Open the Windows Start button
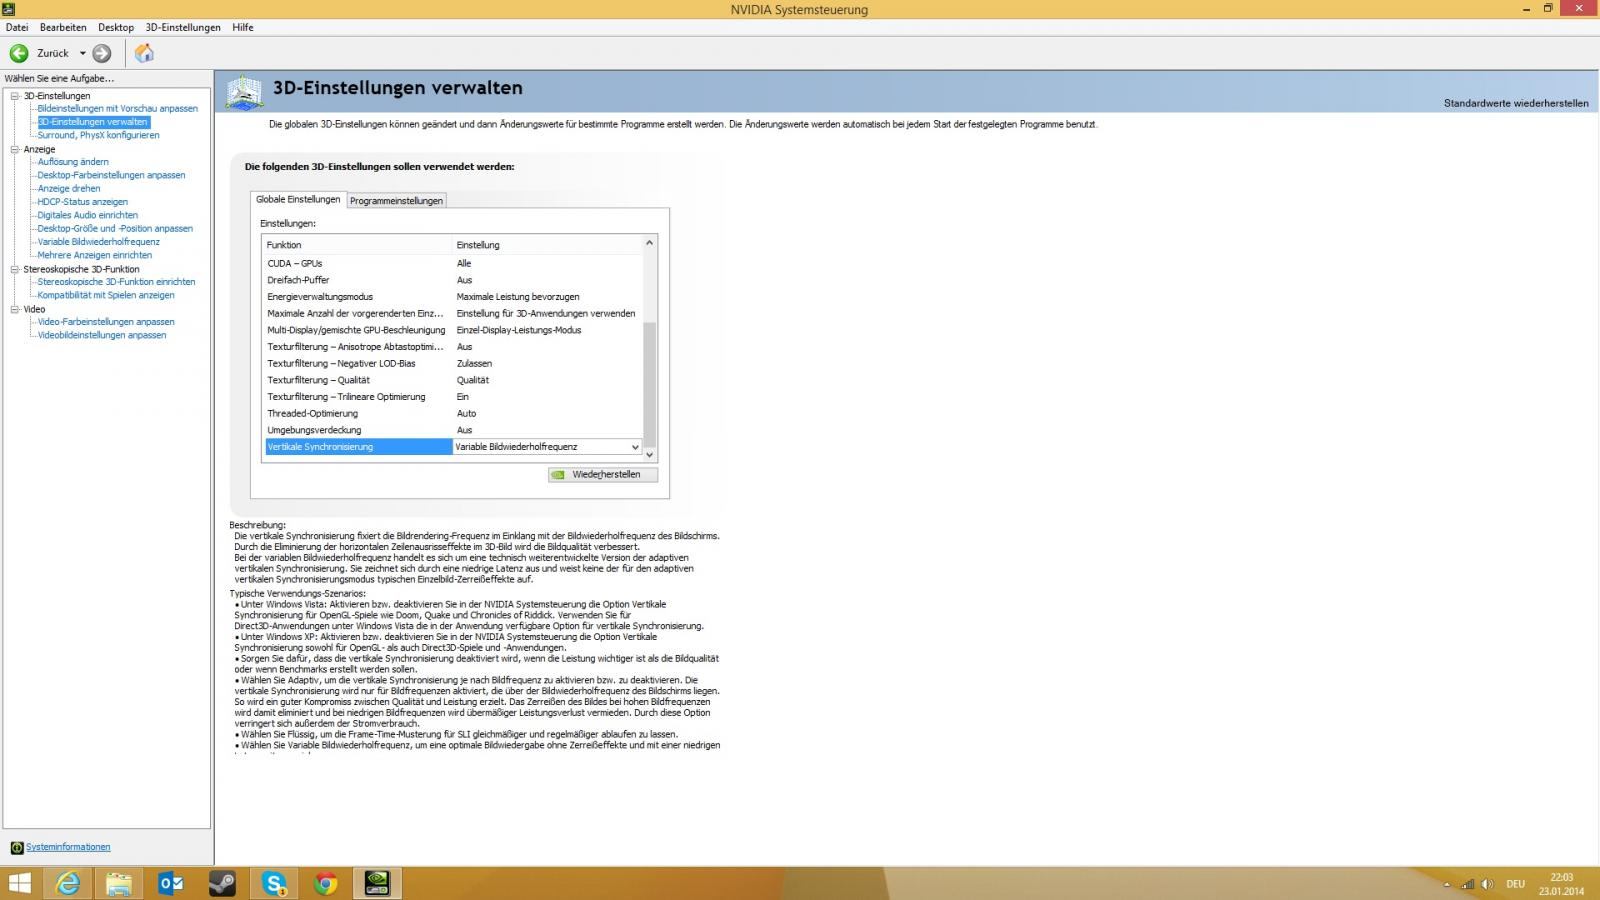Viewport: 1600px width, 900px height. [19, 883]
